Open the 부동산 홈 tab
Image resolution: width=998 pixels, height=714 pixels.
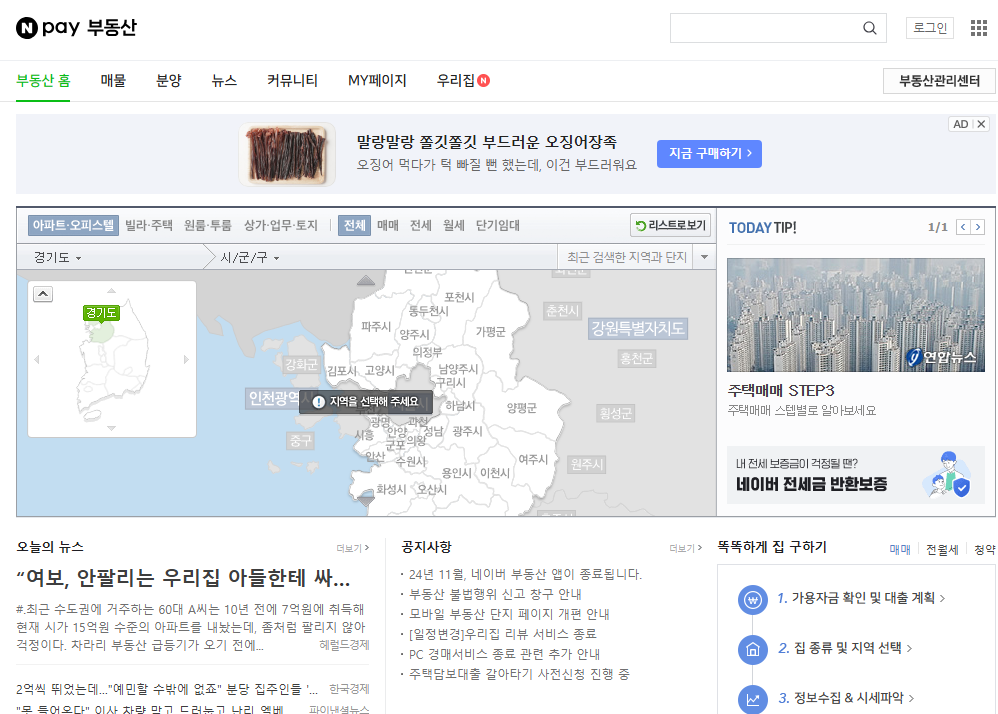43,81
